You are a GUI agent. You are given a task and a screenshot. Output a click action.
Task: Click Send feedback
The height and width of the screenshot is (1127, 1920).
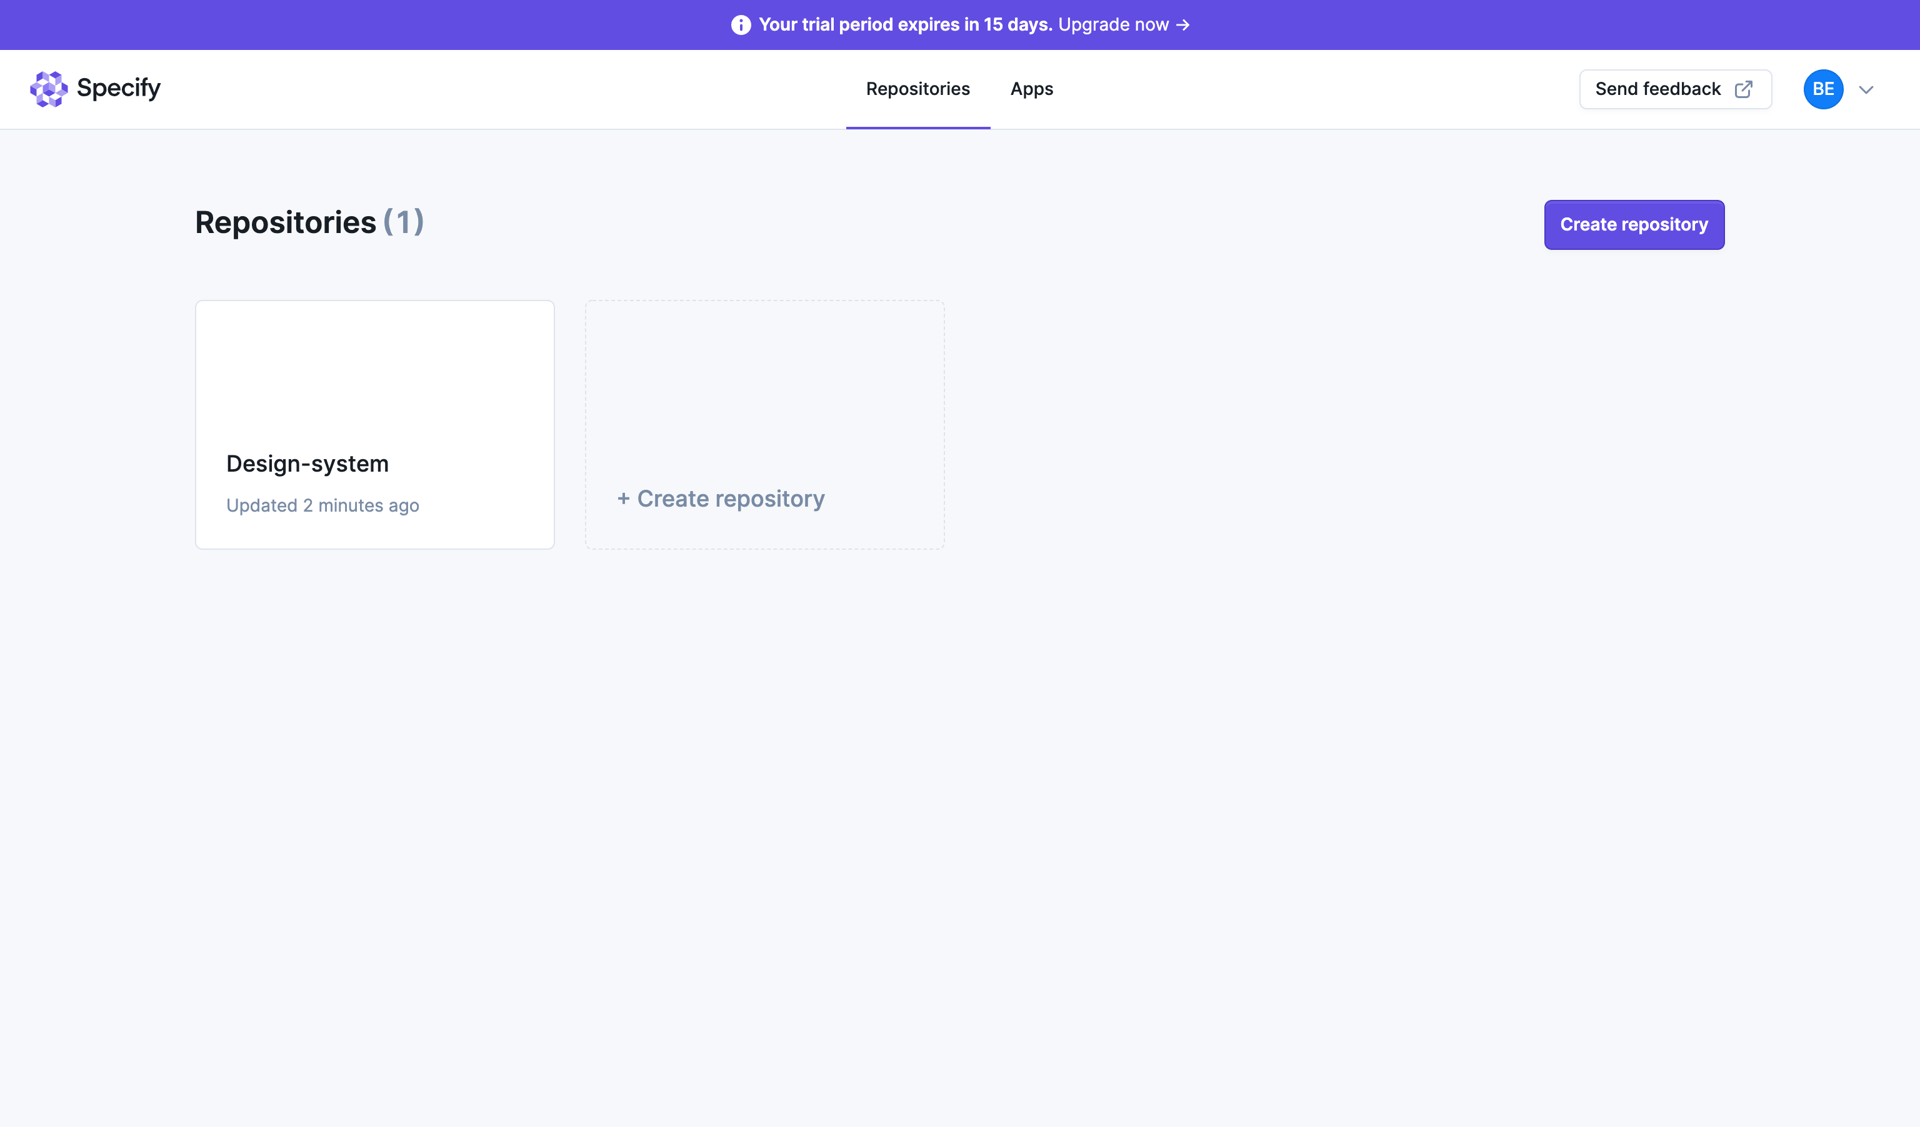tap(1658, 89)
